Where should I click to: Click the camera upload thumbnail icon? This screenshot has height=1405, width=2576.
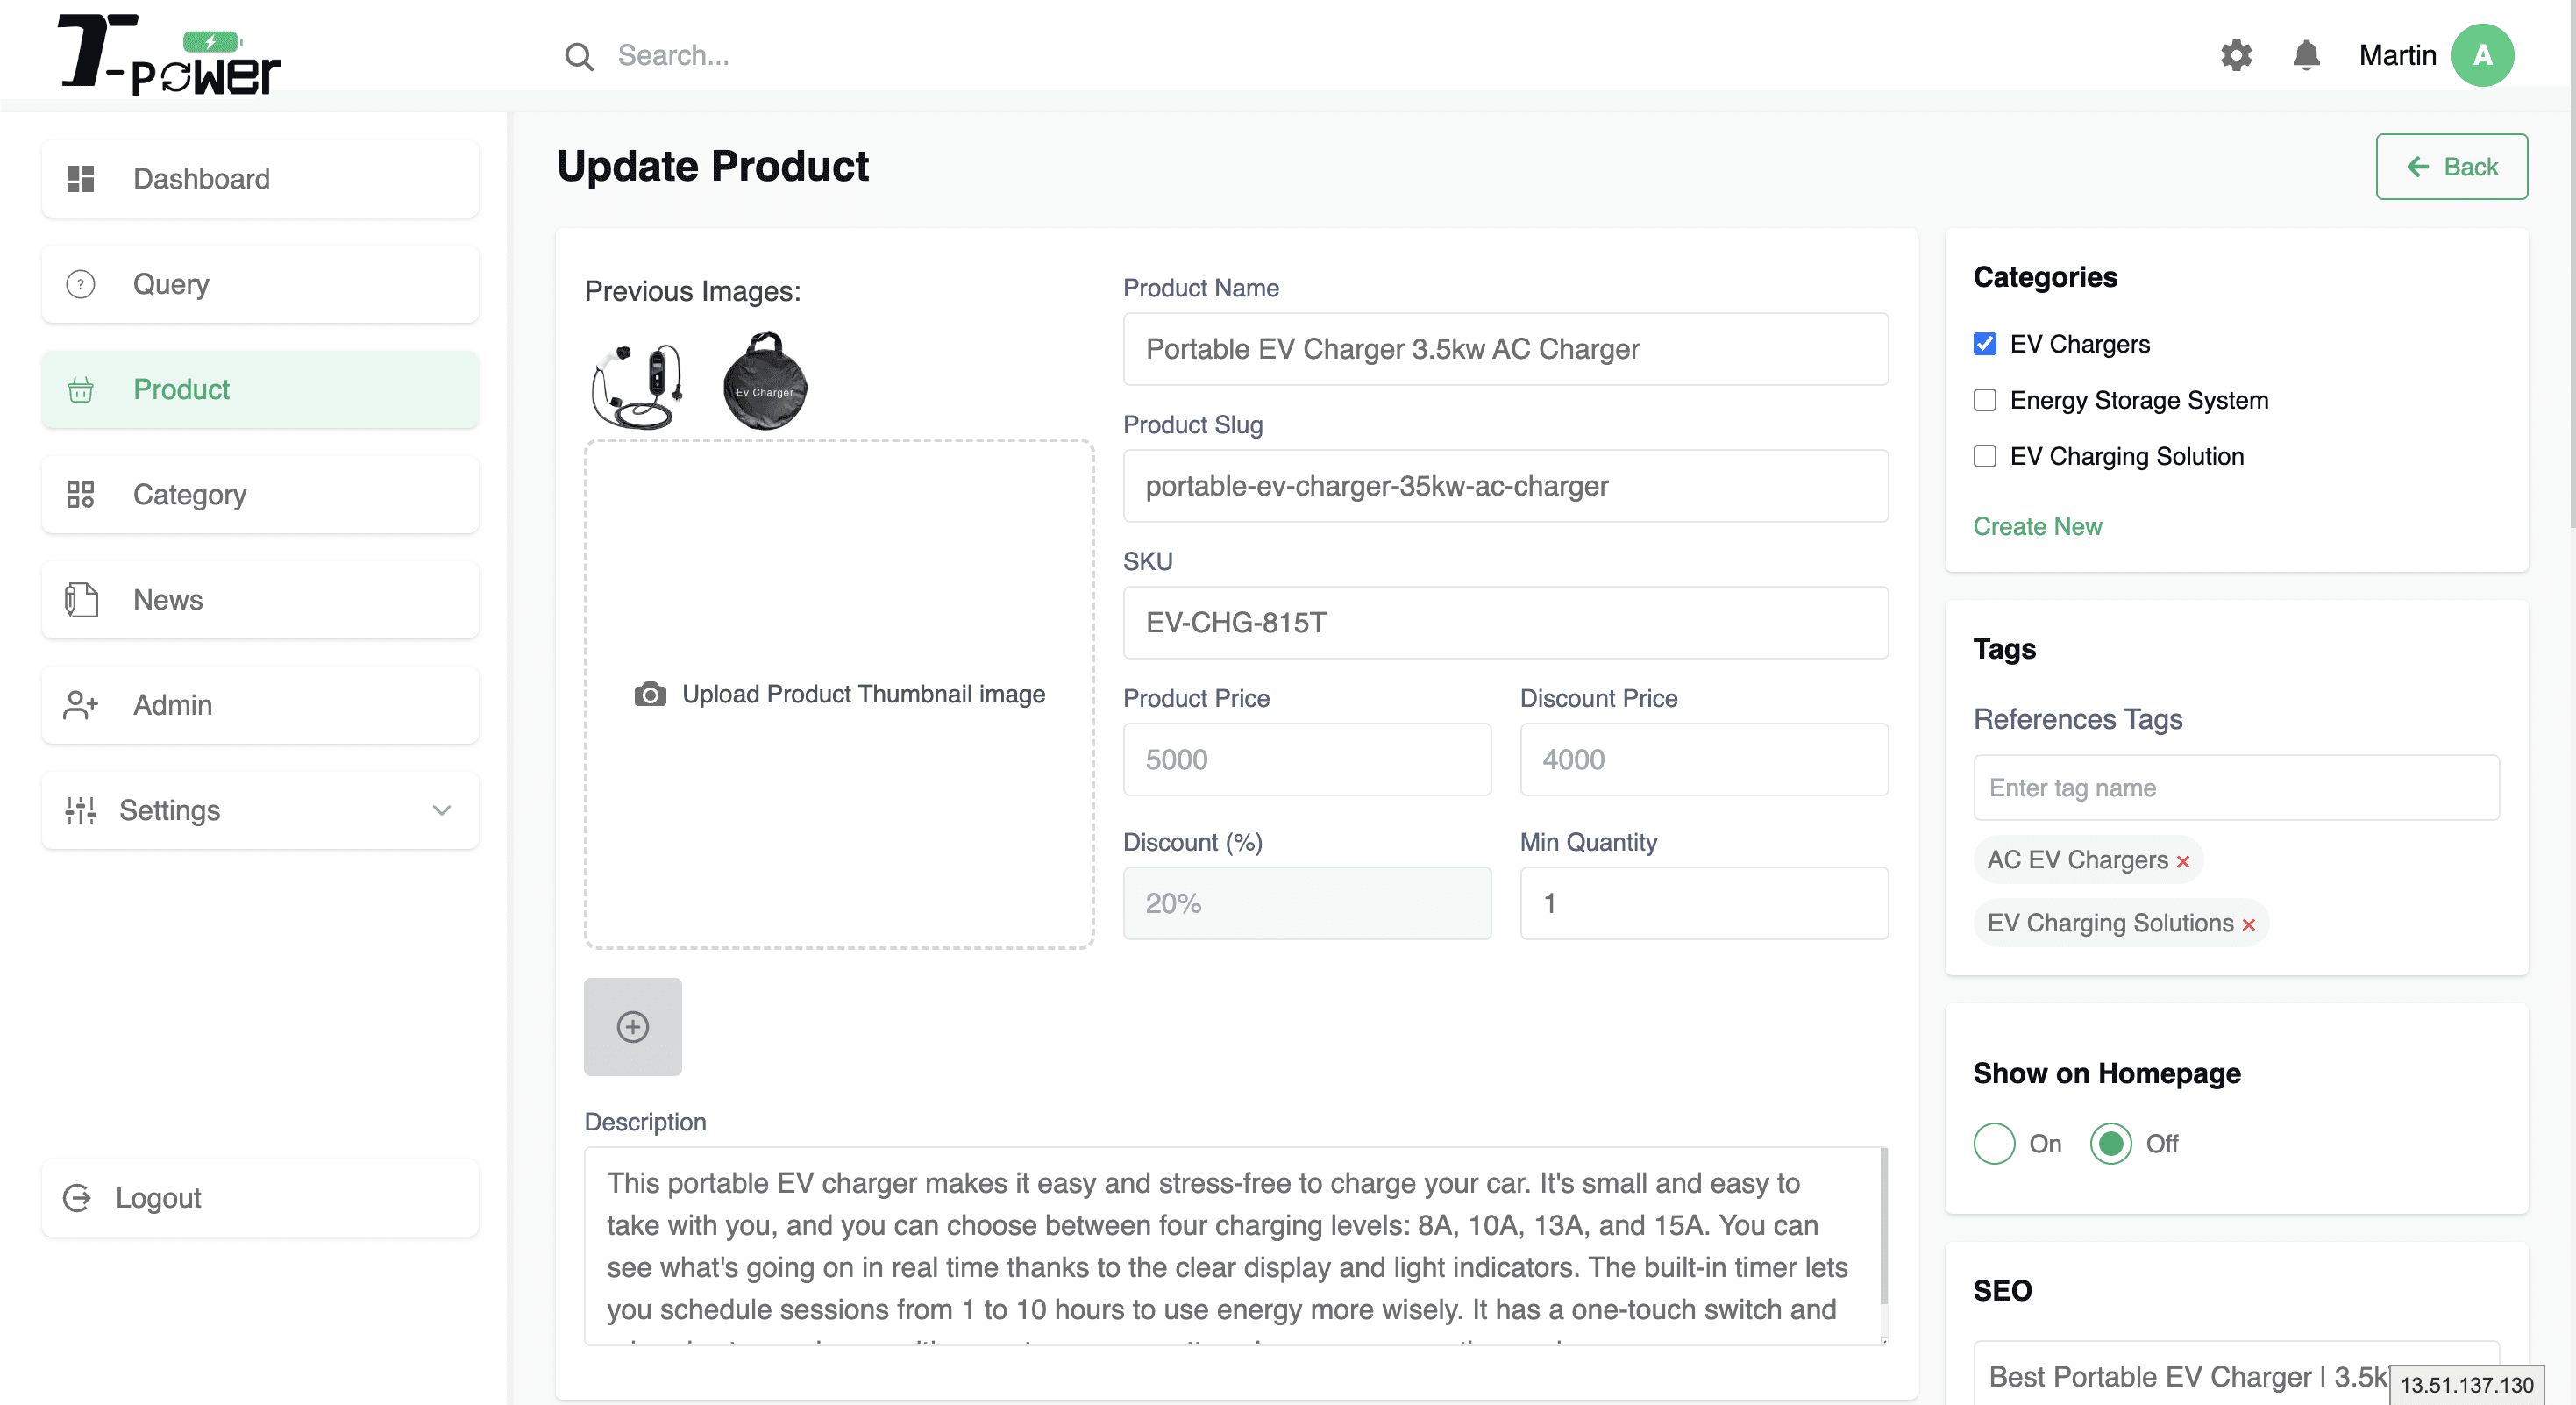pos(650,693)
